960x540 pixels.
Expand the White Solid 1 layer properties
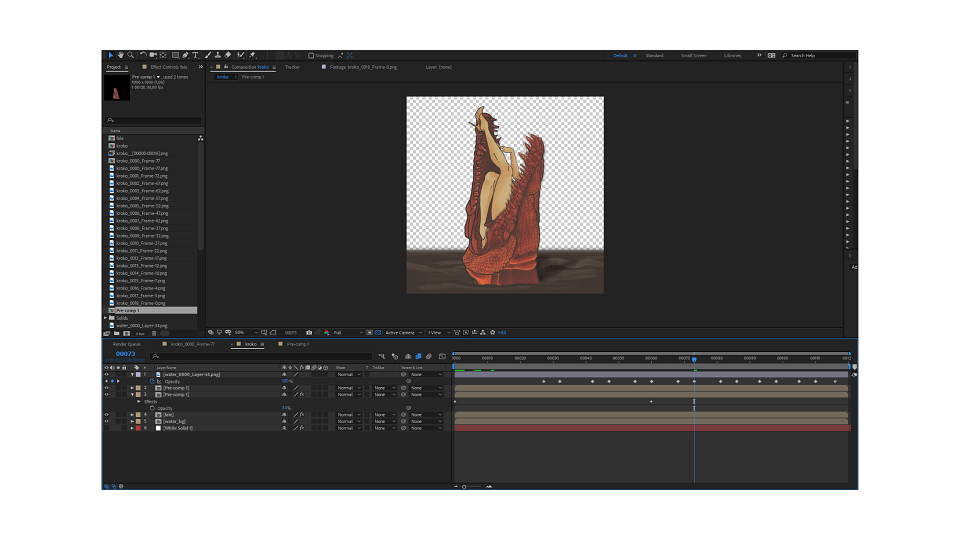click(x=132, y=428)
